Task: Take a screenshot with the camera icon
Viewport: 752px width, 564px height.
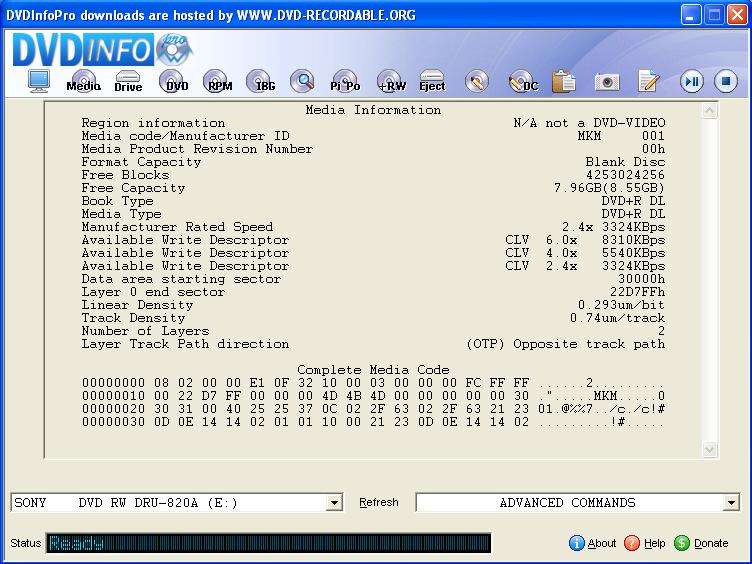Action: [x=607, y=82]
